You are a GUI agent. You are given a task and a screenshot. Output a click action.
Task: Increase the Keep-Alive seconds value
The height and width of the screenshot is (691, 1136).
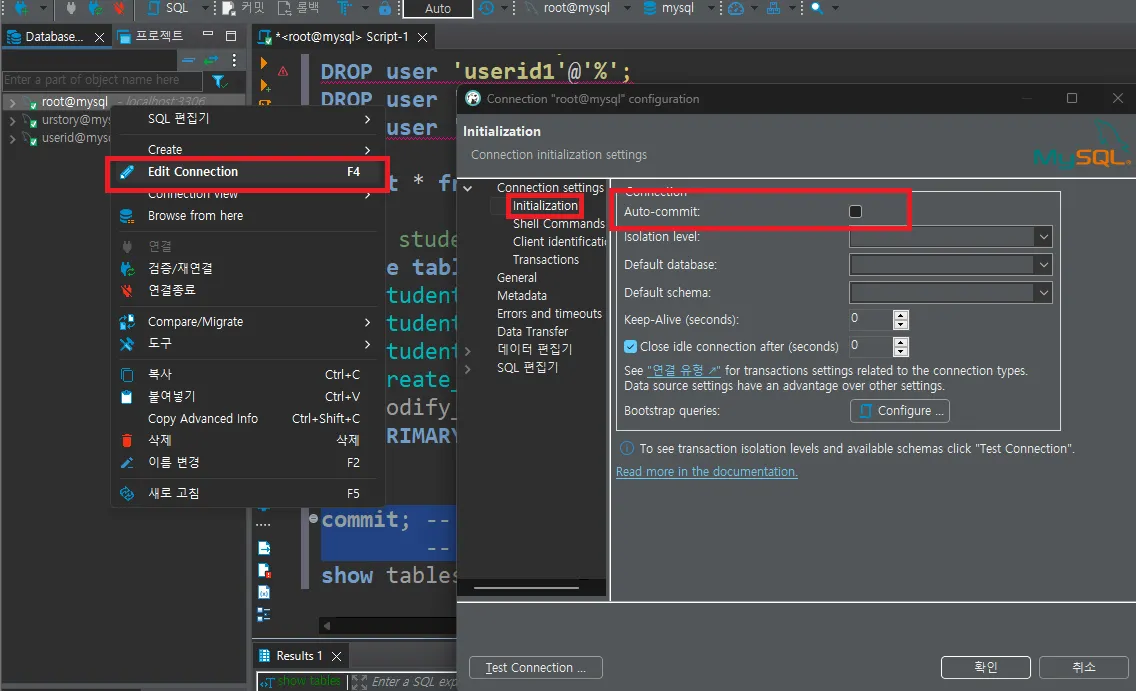[x=901, y=315]
